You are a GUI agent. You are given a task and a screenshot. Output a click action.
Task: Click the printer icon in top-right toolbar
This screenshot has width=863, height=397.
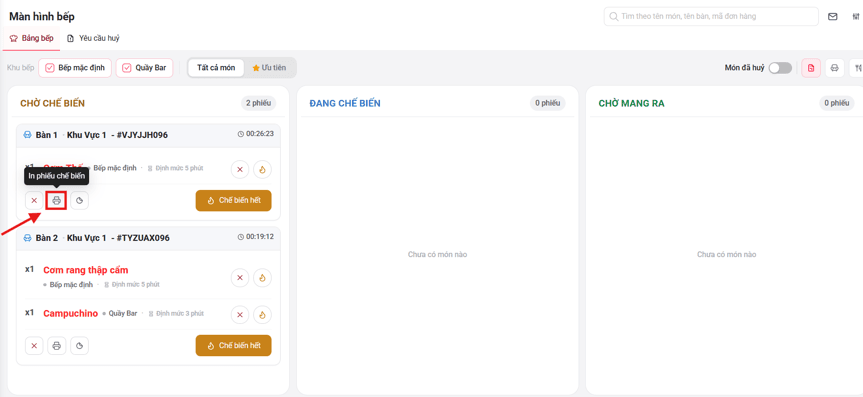(834, 68)
